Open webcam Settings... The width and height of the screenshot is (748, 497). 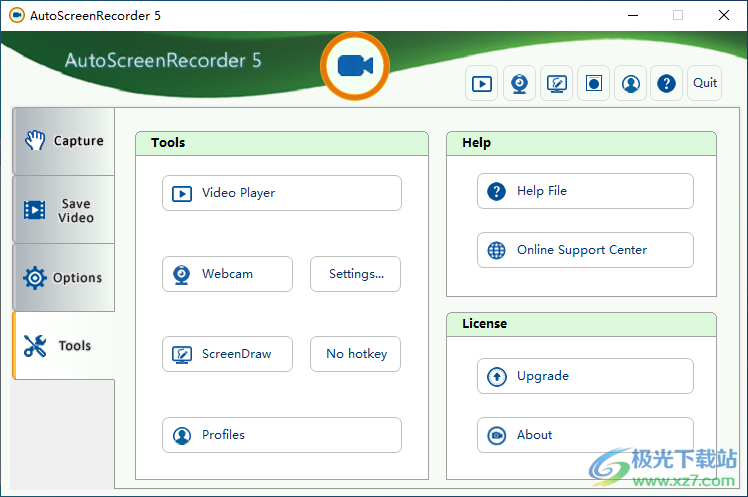pos(355,274)
